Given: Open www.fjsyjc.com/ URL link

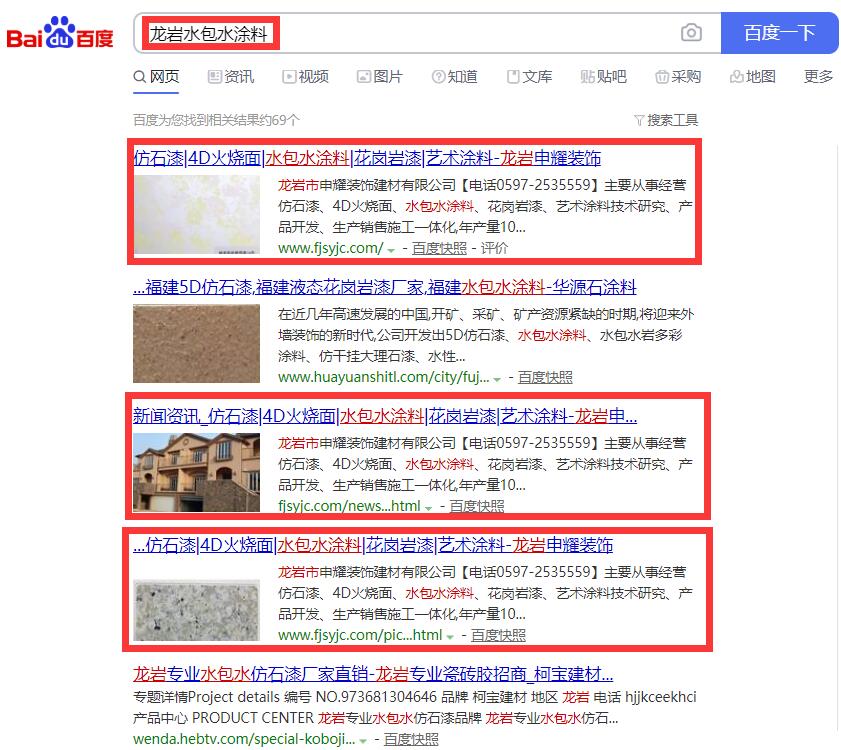Looking at the screenshot, I should (x=330, y=248).
